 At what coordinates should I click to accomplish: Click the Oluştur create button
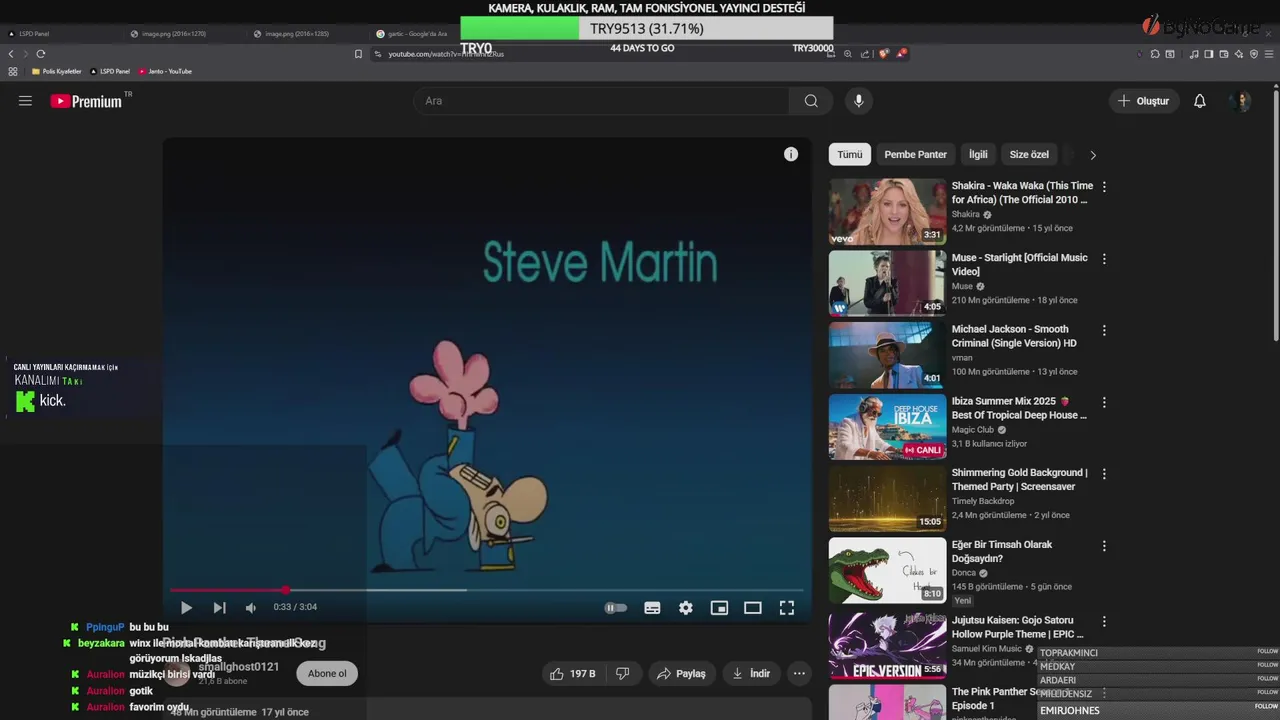[1144, 101]
